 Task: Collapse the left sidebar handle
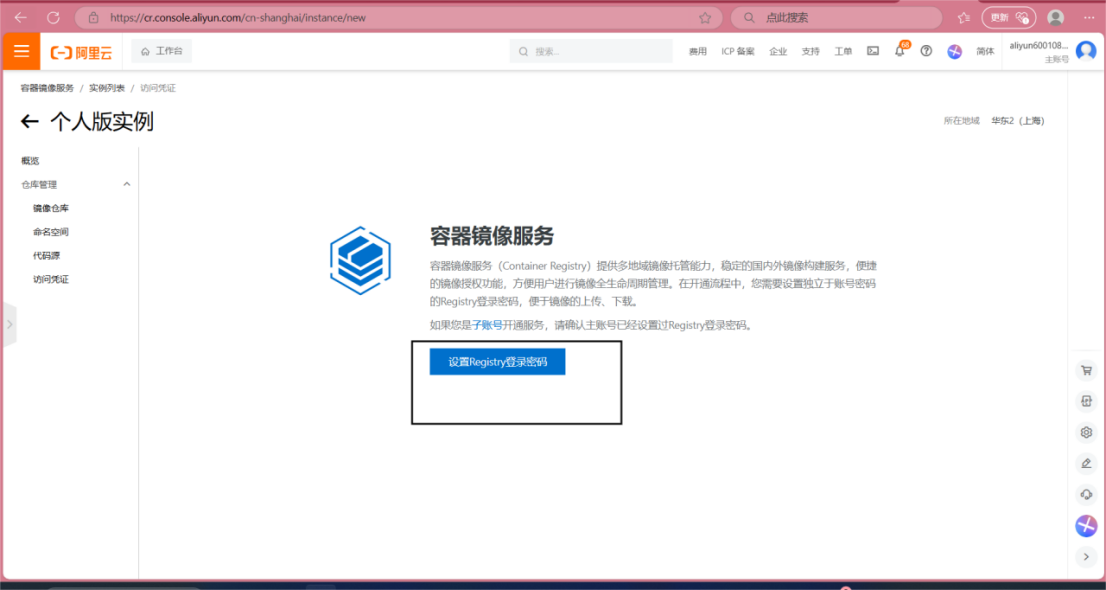tap(9, 324)
